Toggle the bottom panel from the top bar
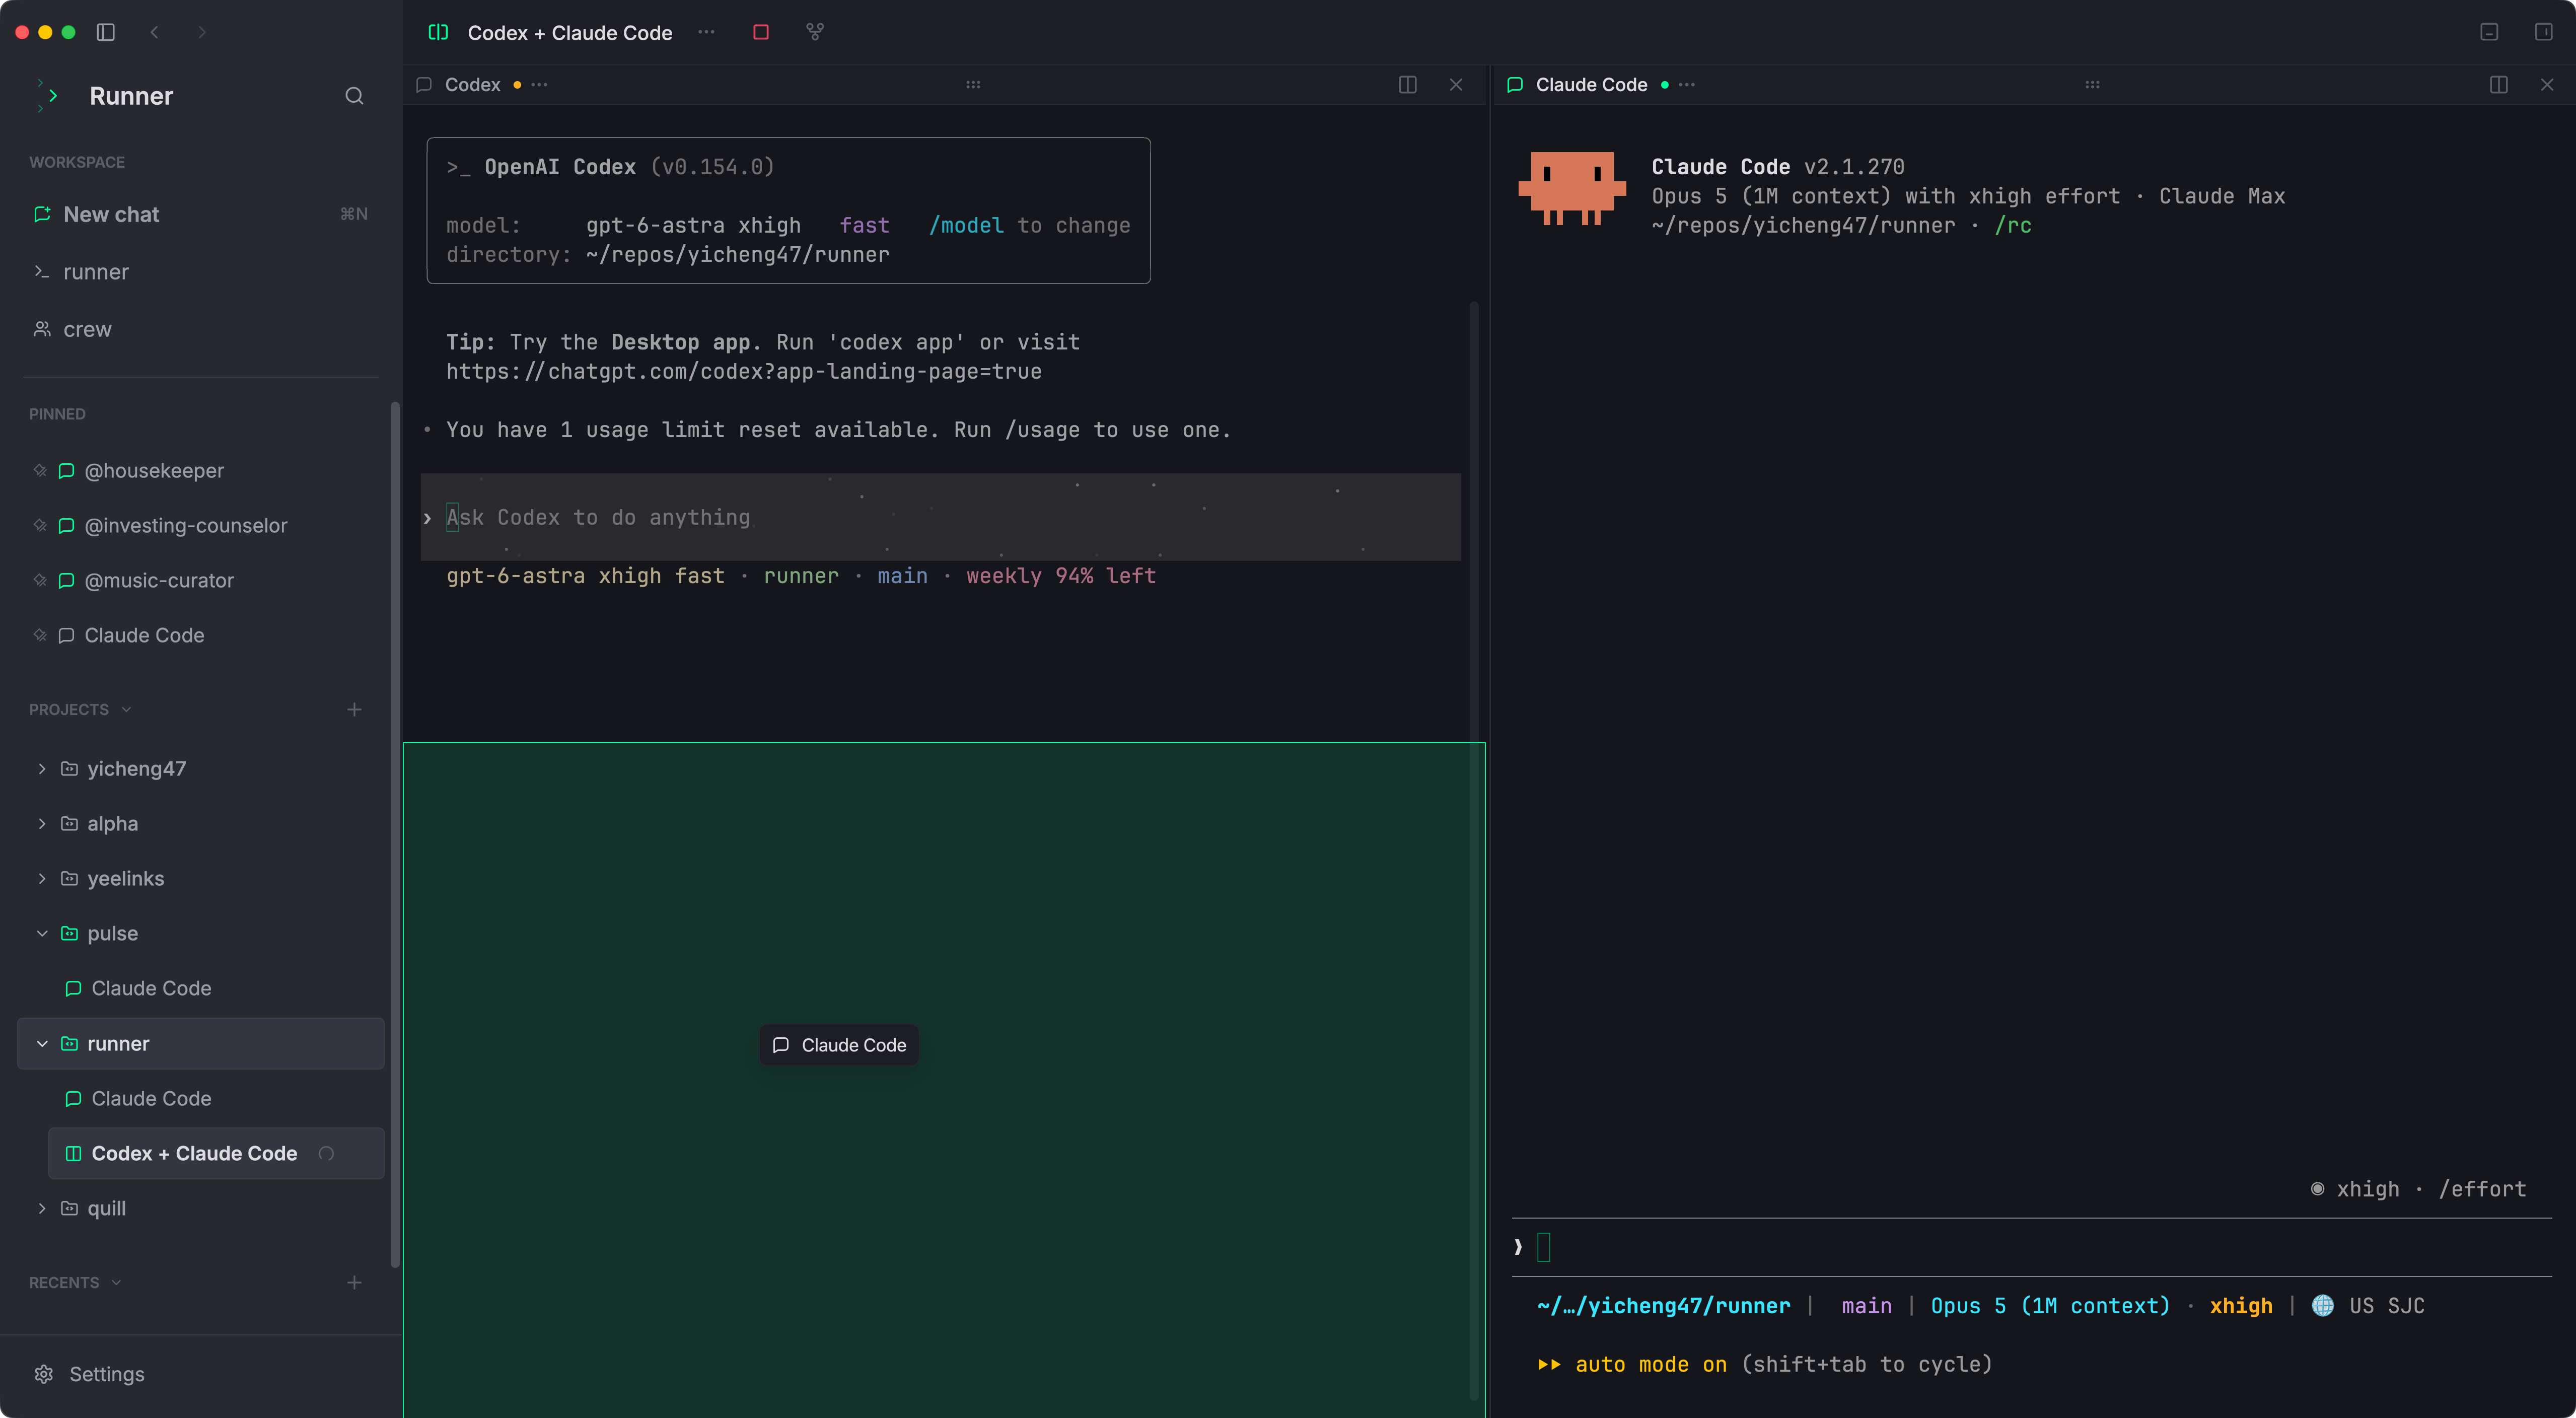Image resolution: width=2576 pixels, height=1418 pixels. (x=2490, y=32)
